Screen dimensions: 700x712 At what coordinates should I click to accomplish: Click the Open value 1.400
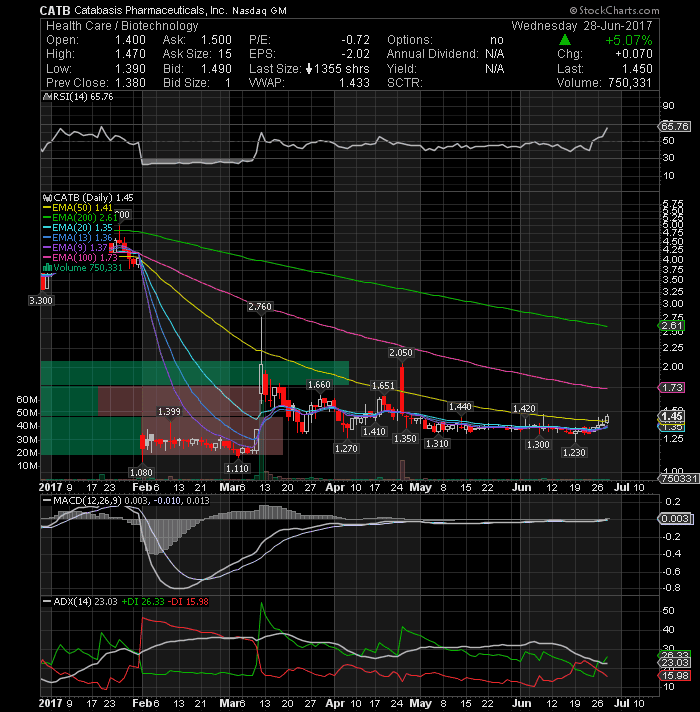[130, 40]
